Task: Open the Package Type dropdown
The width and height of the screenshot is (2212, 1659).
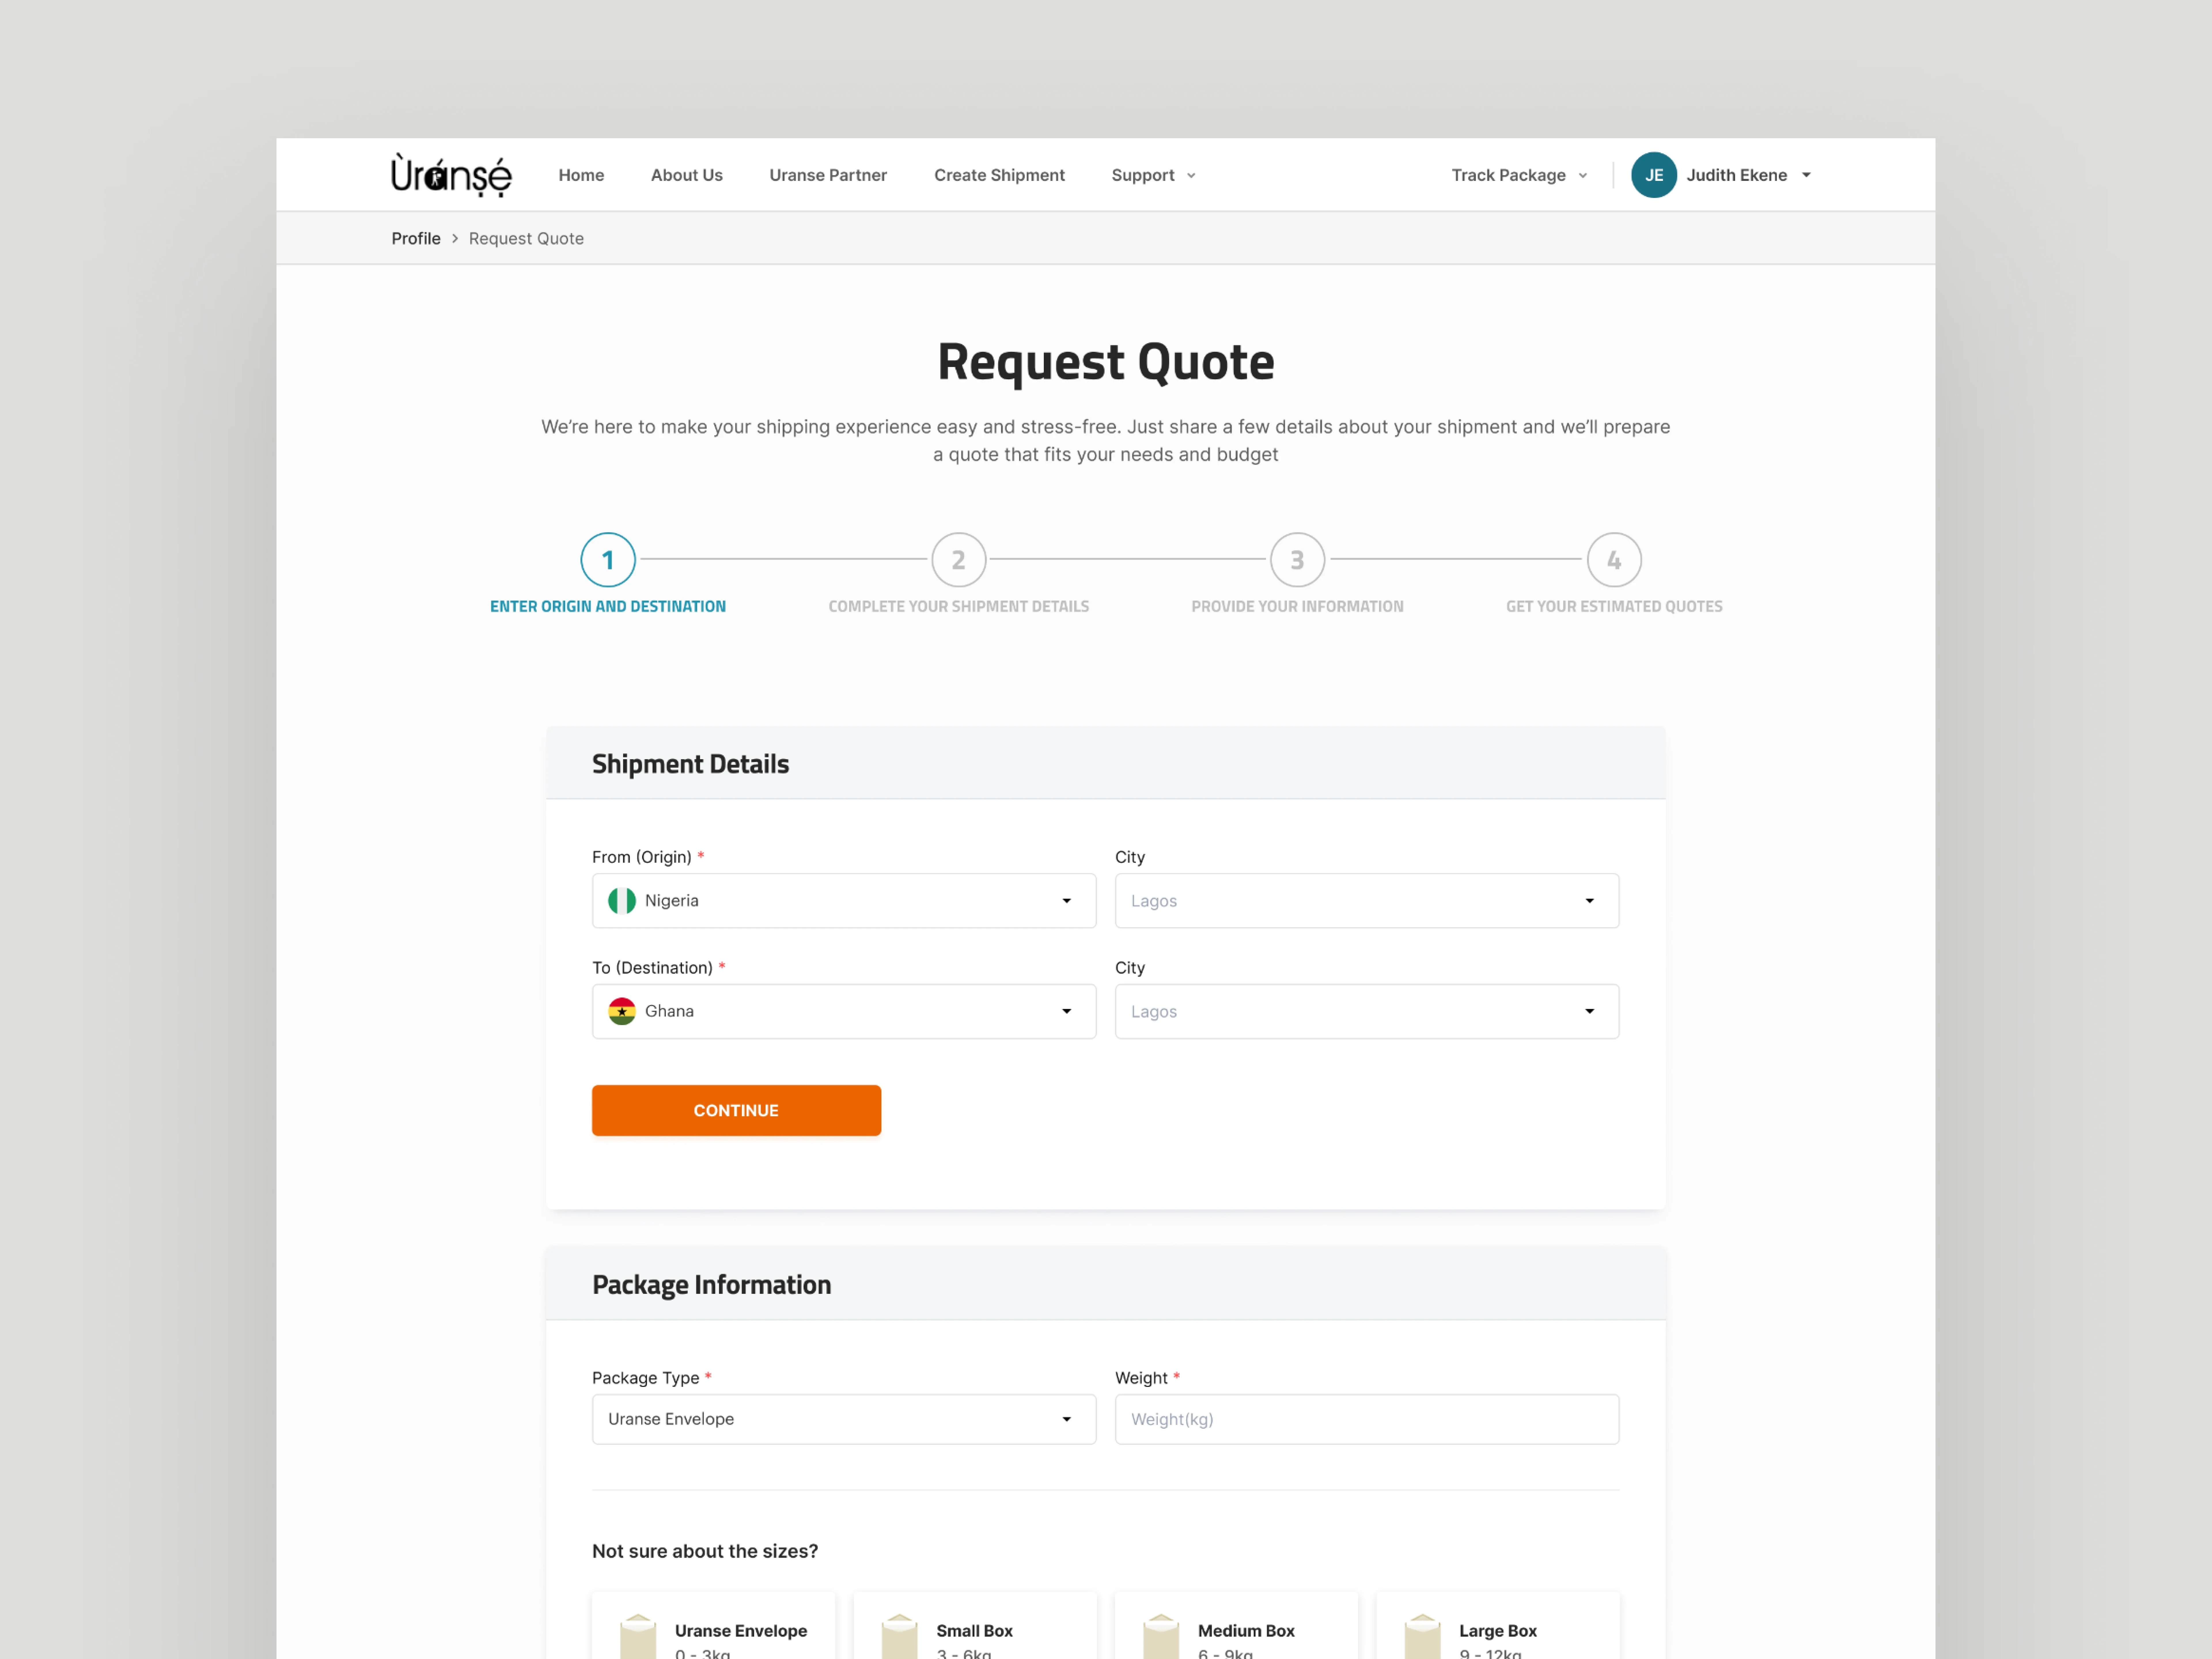Action: pyautogui.click(x=844, y=1419)
